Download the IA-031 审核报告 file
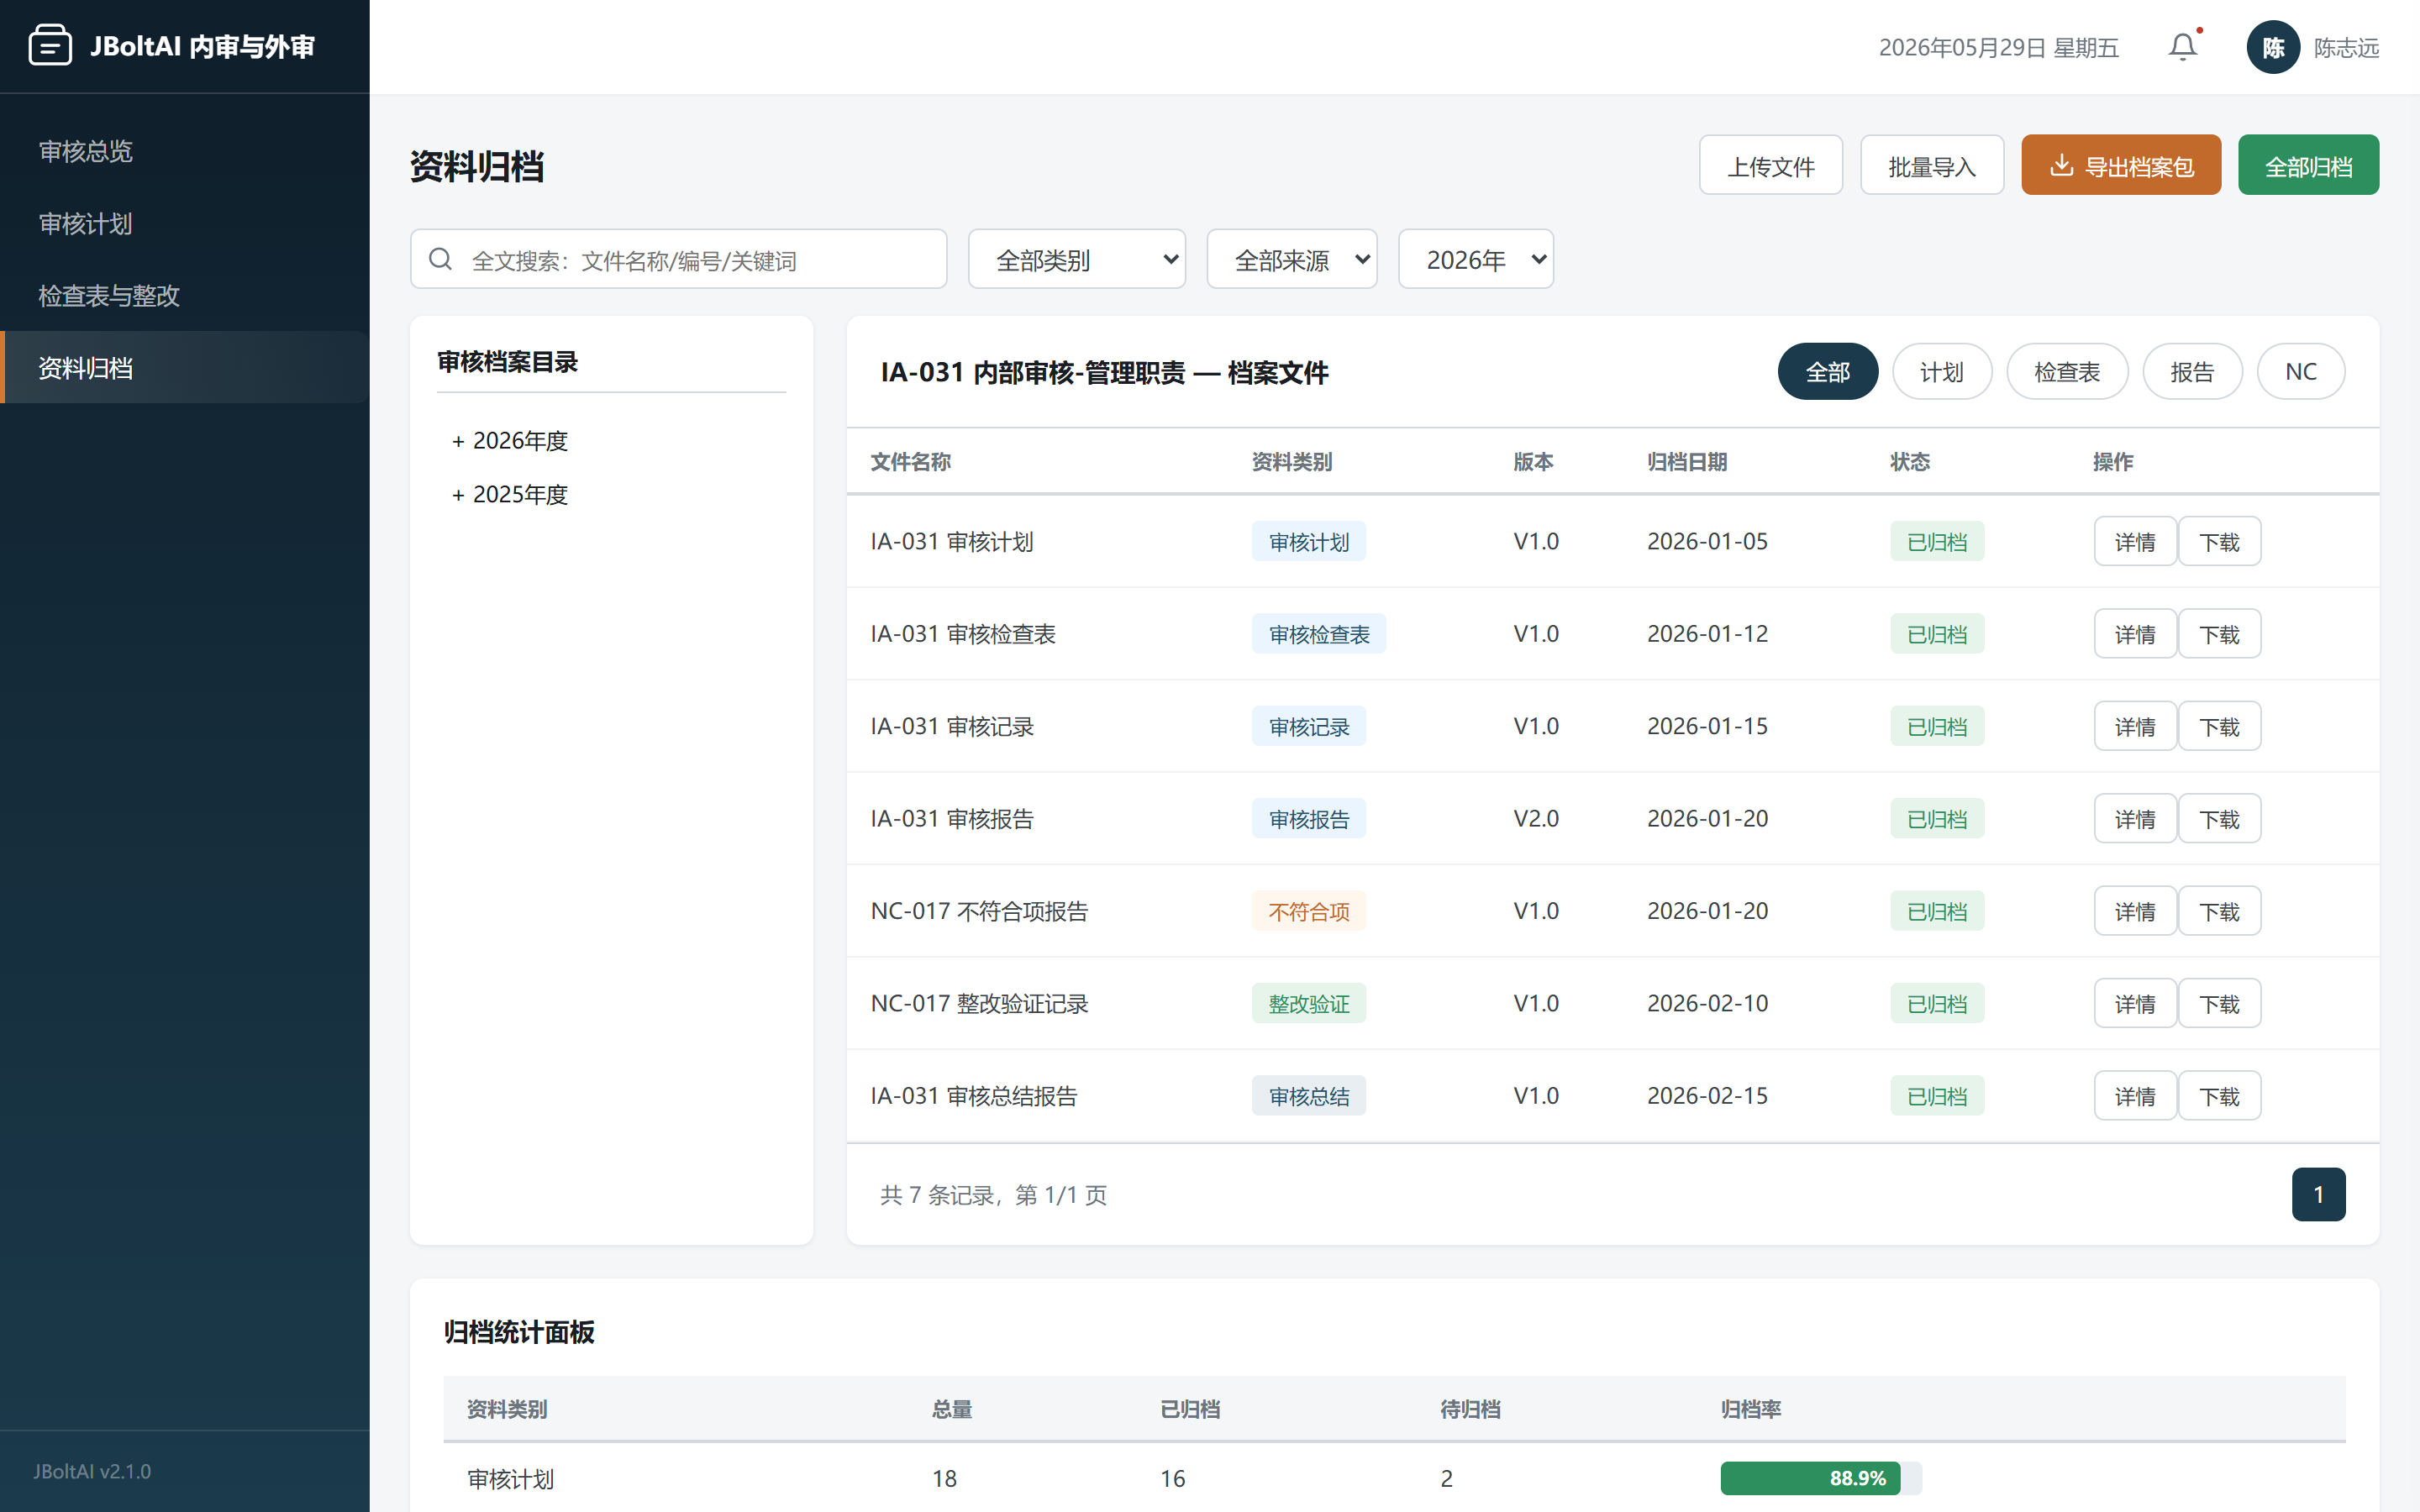This screenshot has width=2420, height=1512. point(2219,819)
